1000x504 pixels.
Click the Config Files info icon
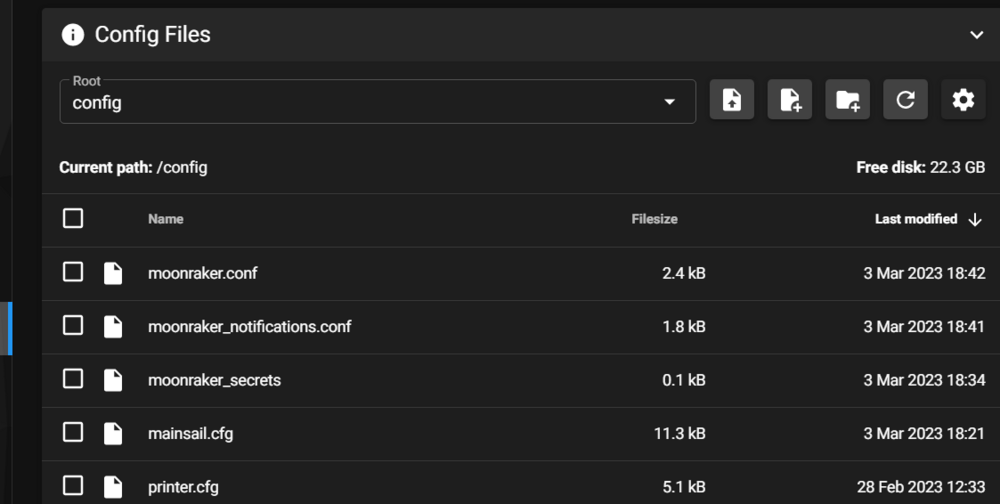coord(73,34)
